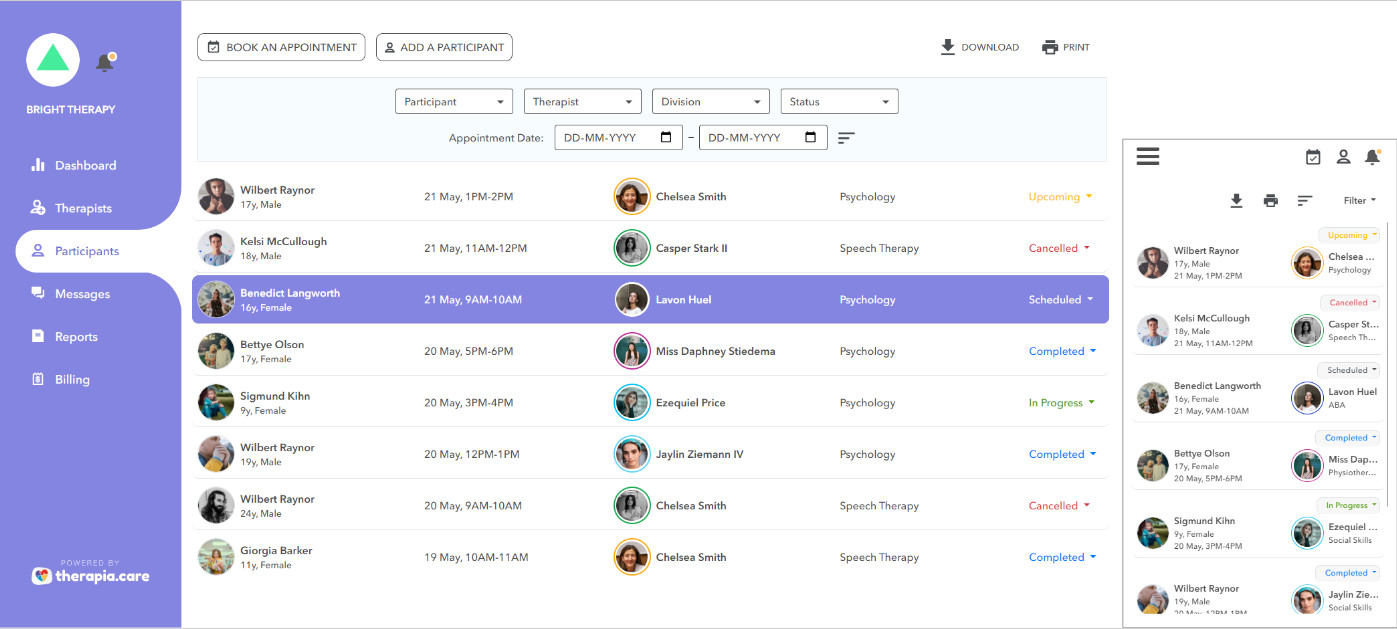Click the sort icon beside the date range
The height and width of the screenshot is (629, 1397).
[x=846, y=138]
